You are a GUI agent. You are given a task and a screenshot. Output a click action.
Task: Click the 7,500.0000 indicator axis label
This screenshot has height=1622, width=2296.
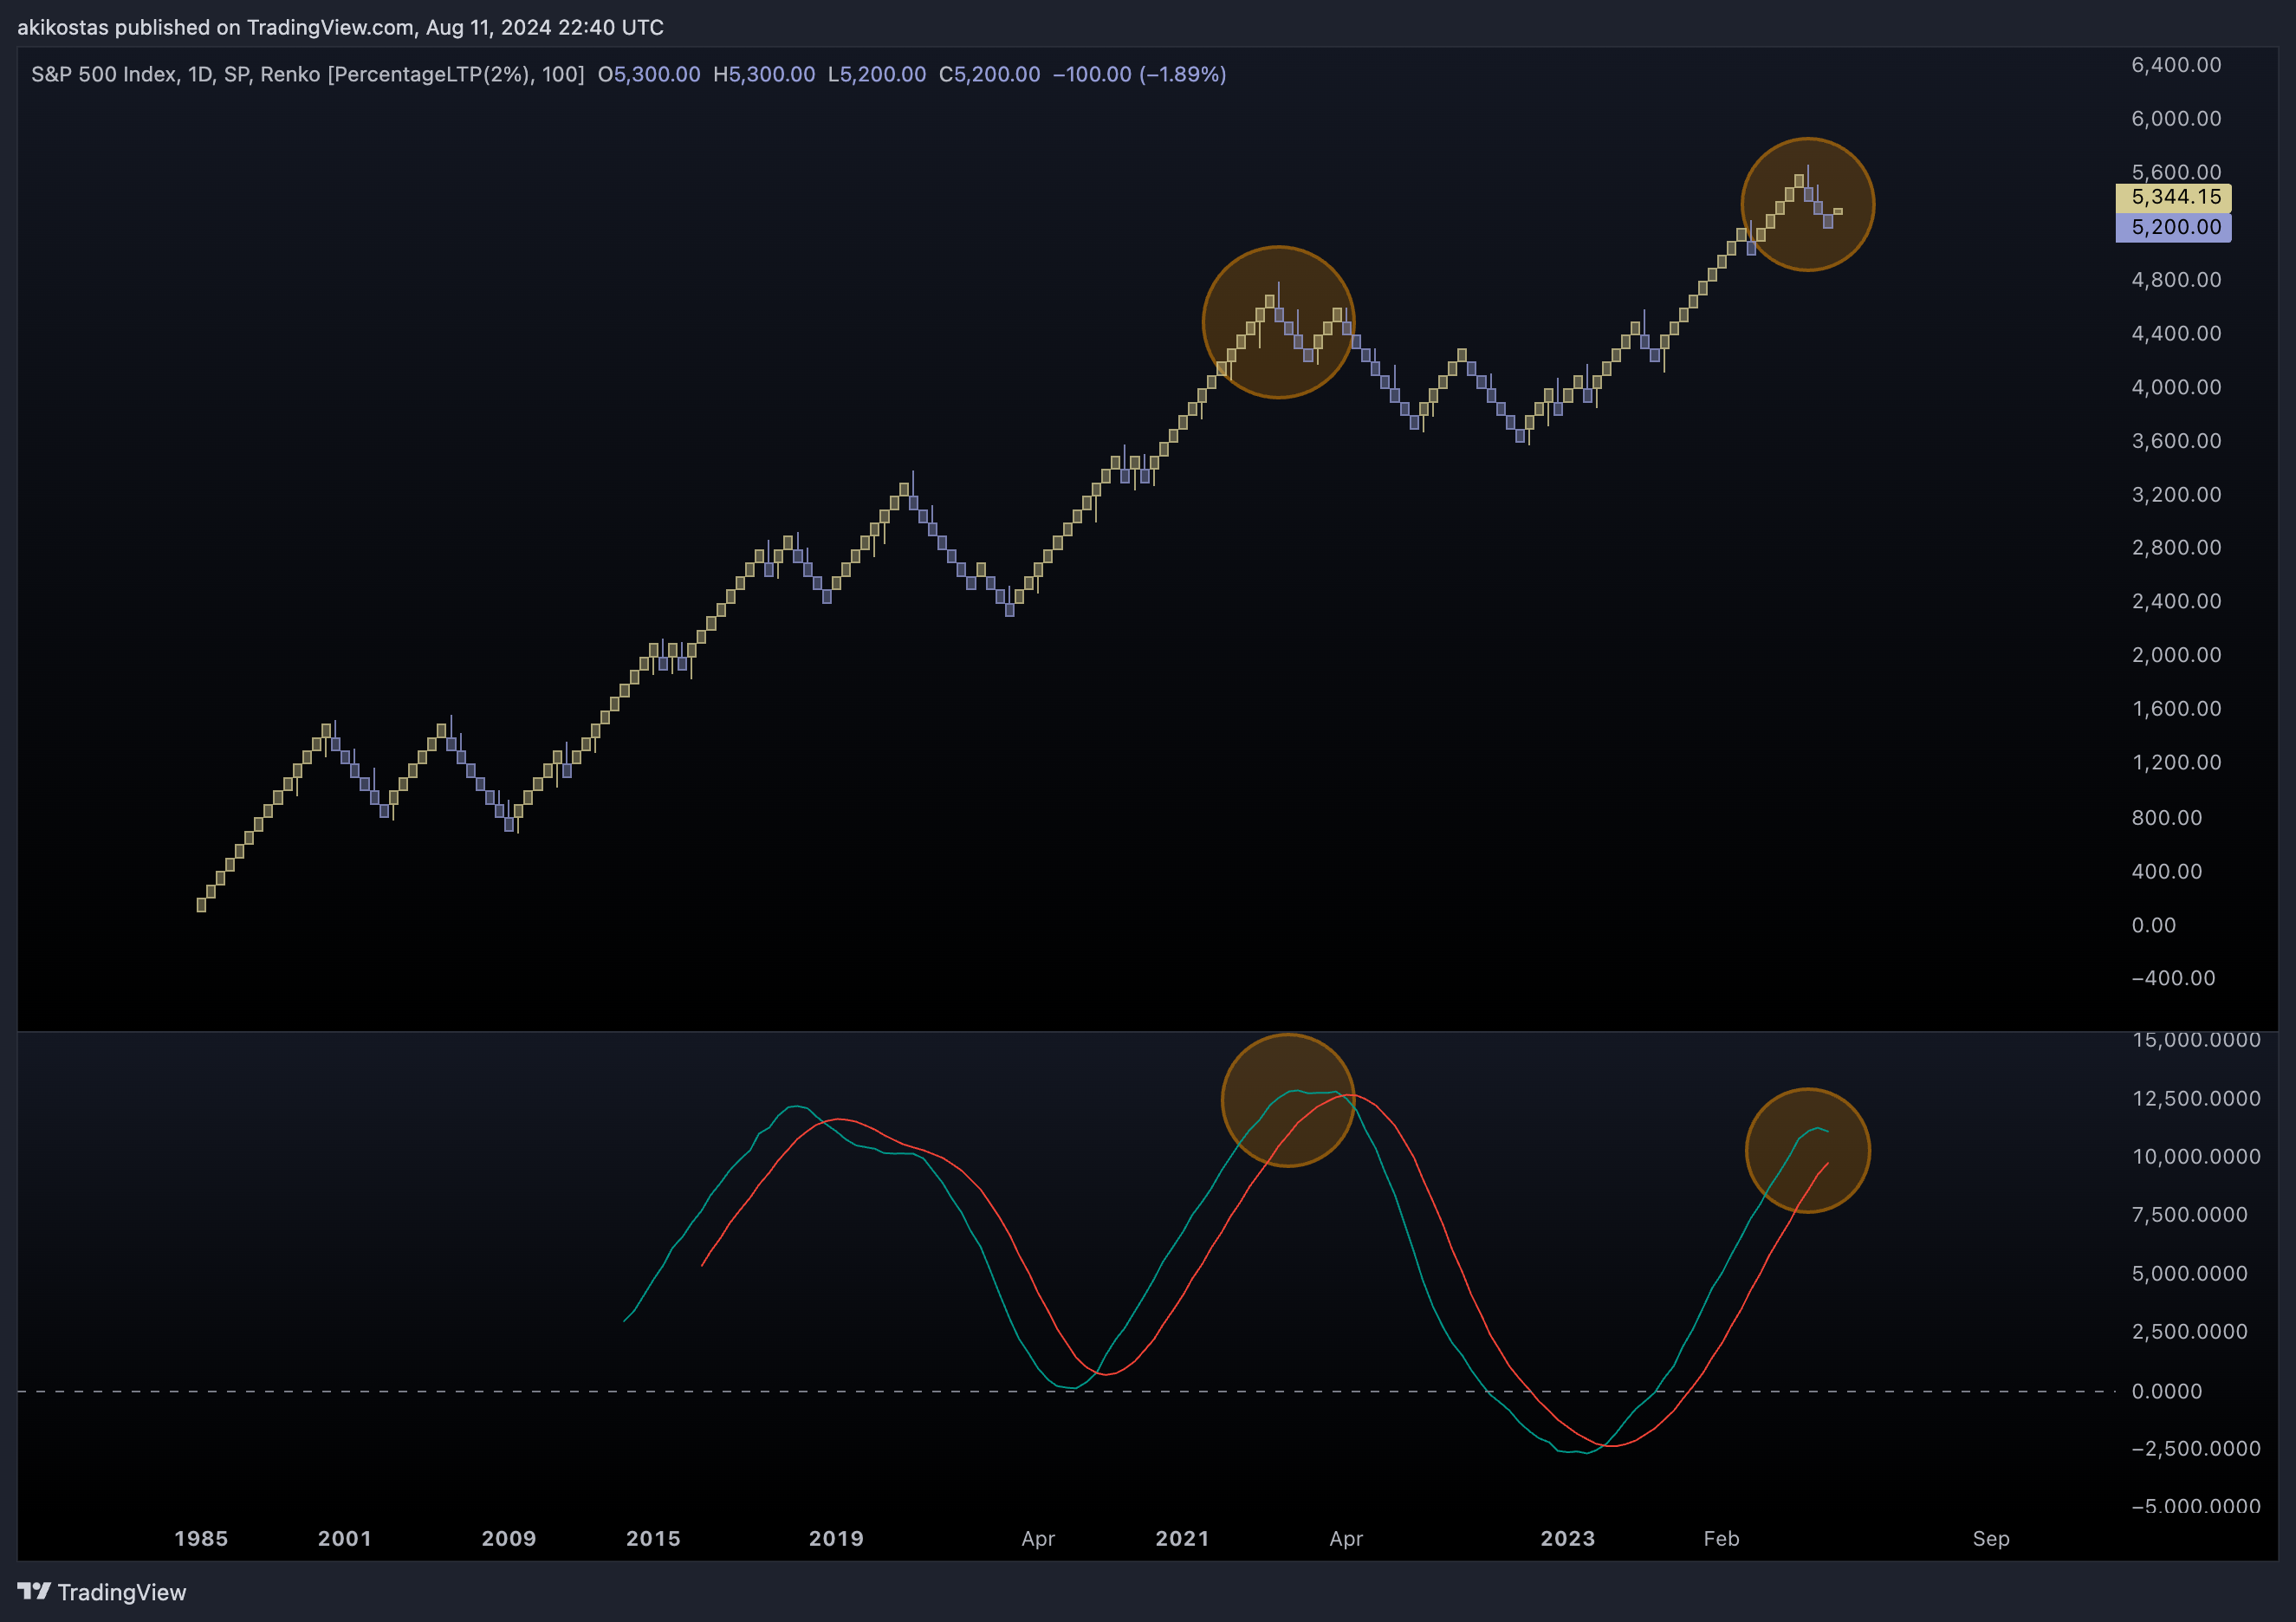point(2190,1215)
